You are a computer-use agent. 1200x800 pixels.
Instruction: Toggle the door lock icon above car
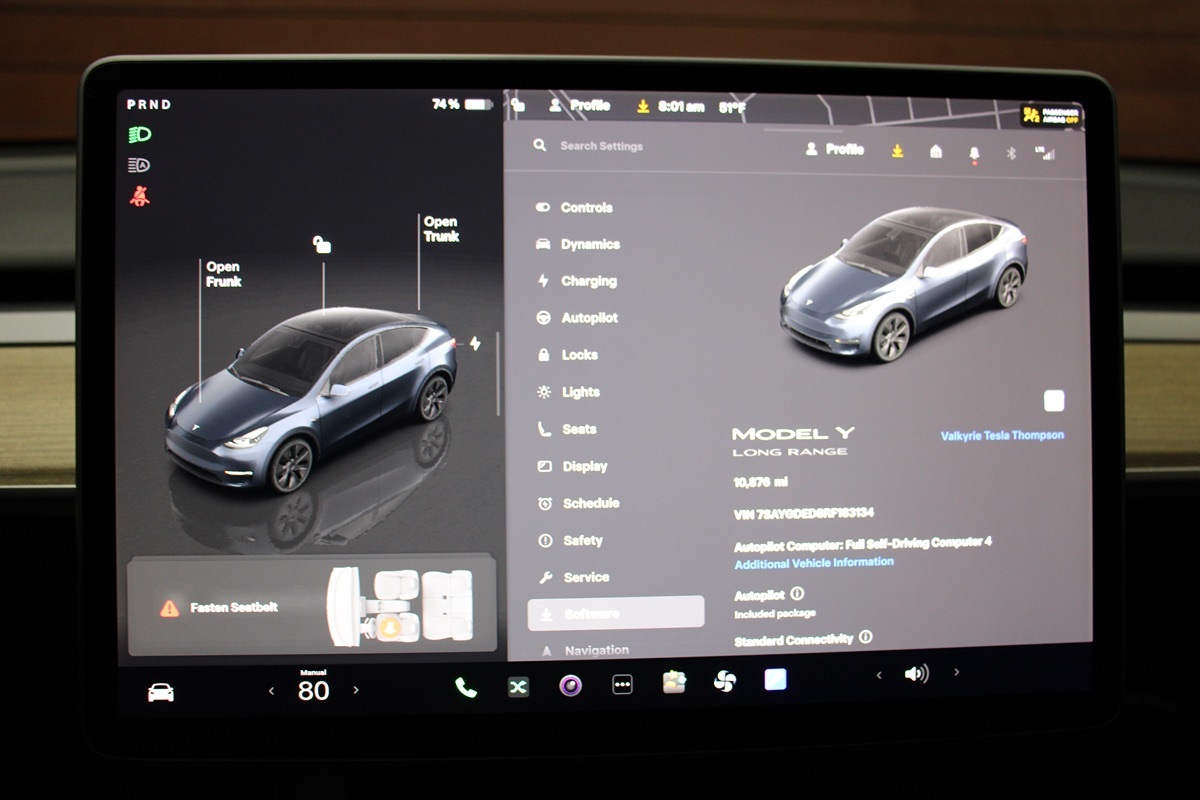(322, 244)
